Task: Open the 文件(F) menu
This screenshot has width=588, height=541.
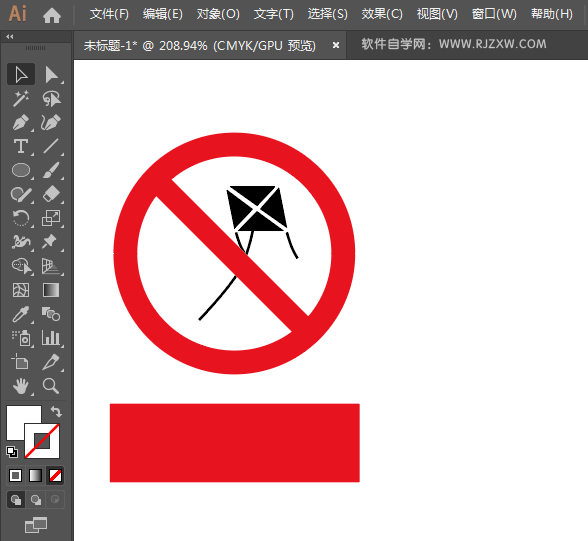Action: [x=109, y=14]
